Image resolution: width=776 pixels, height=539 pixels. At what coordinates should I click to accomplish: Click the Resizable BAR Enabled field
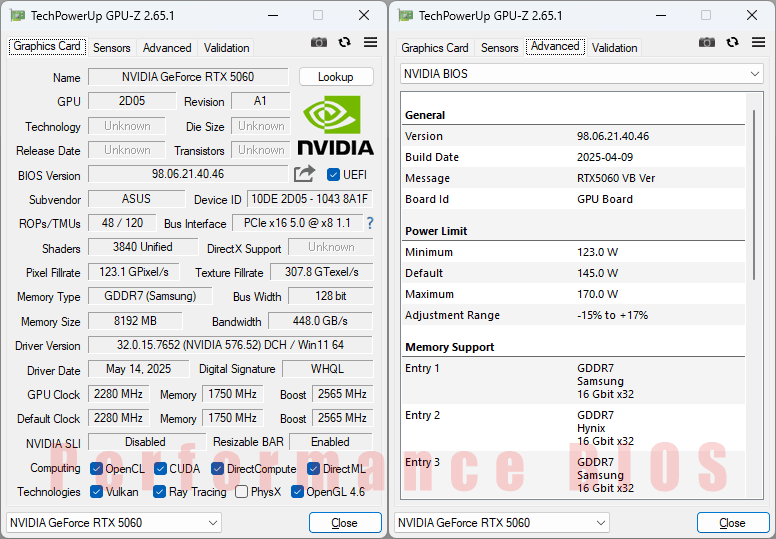(x=331, y=441)
